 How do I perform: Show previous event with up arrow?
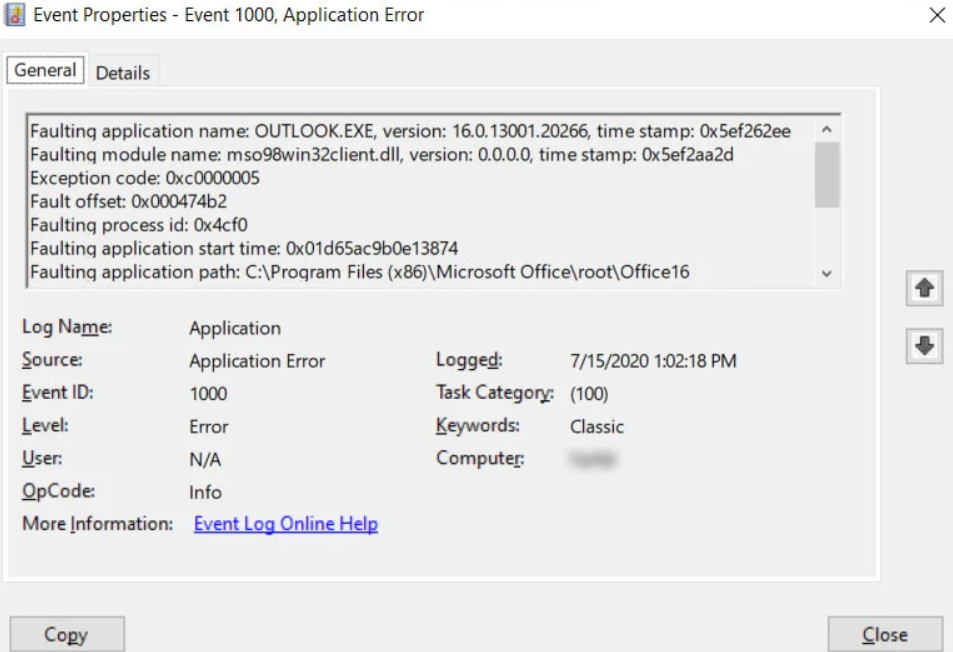pyautogui.click(x=924, y=288)
